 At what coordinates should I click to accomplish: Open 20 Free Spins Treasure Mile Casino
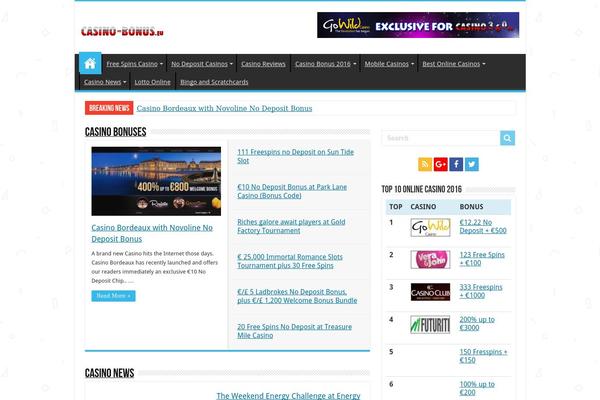click(294, 331)
